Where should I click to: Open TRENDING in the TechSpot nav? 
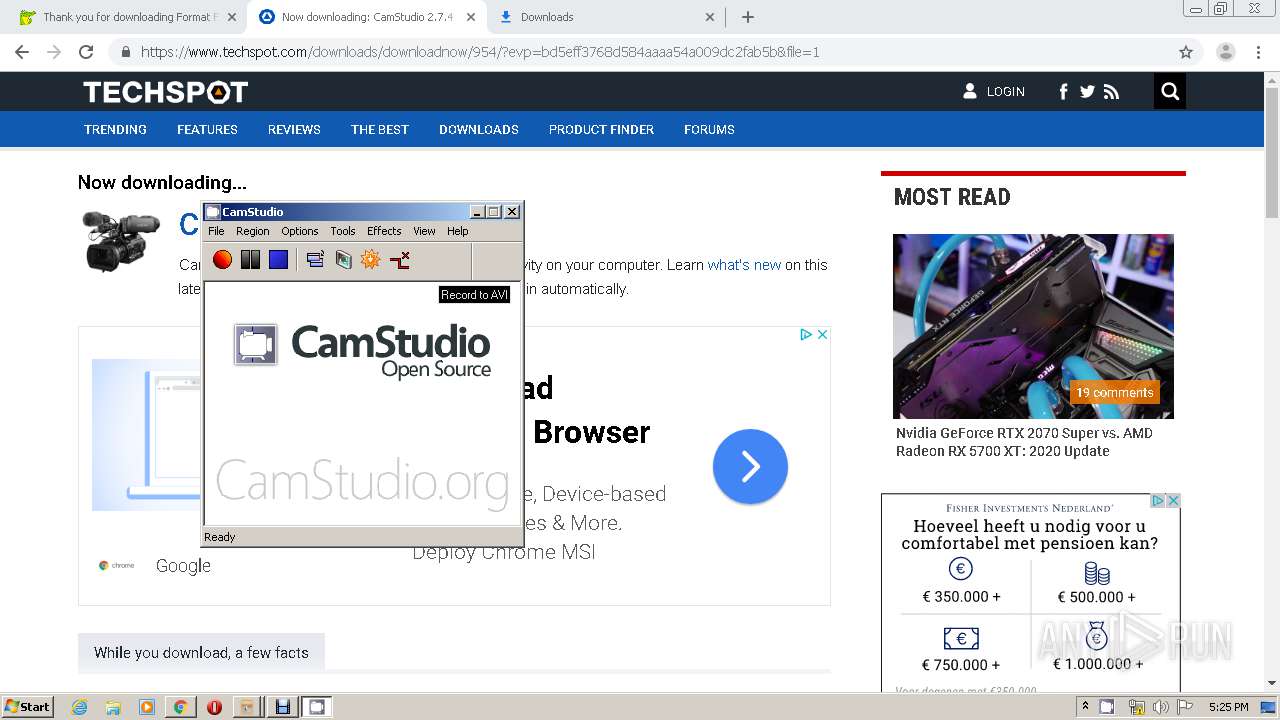(115, 129)
